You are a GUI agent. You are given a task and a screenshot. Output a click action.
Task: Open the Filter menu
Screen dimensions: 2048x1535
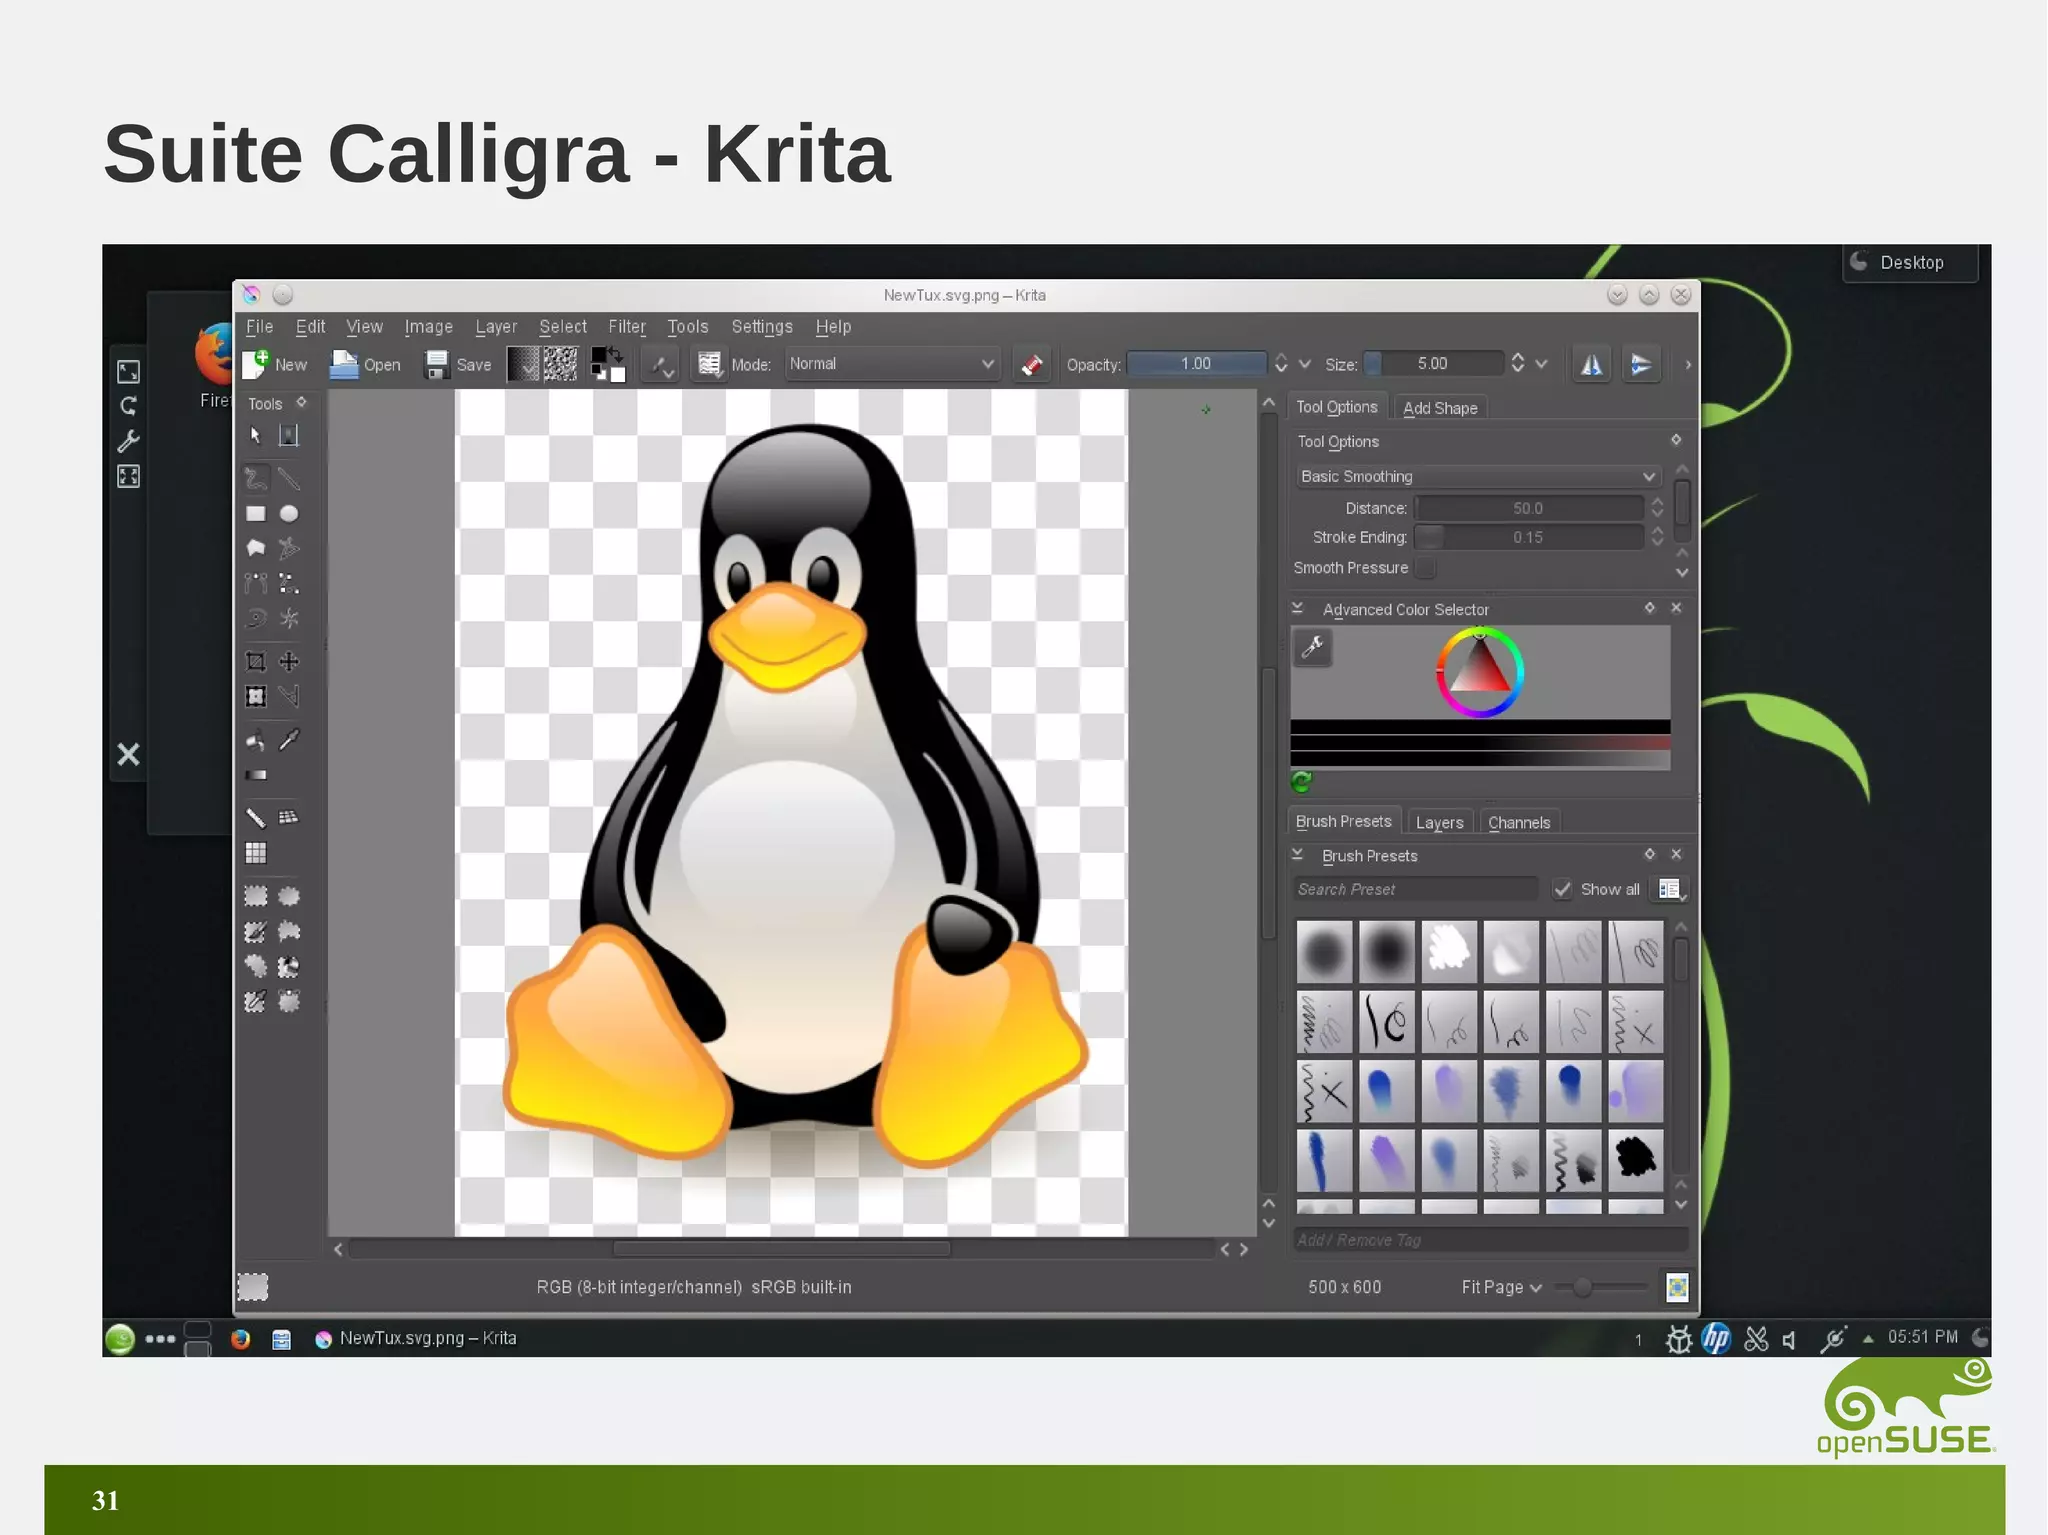(627, 327)
